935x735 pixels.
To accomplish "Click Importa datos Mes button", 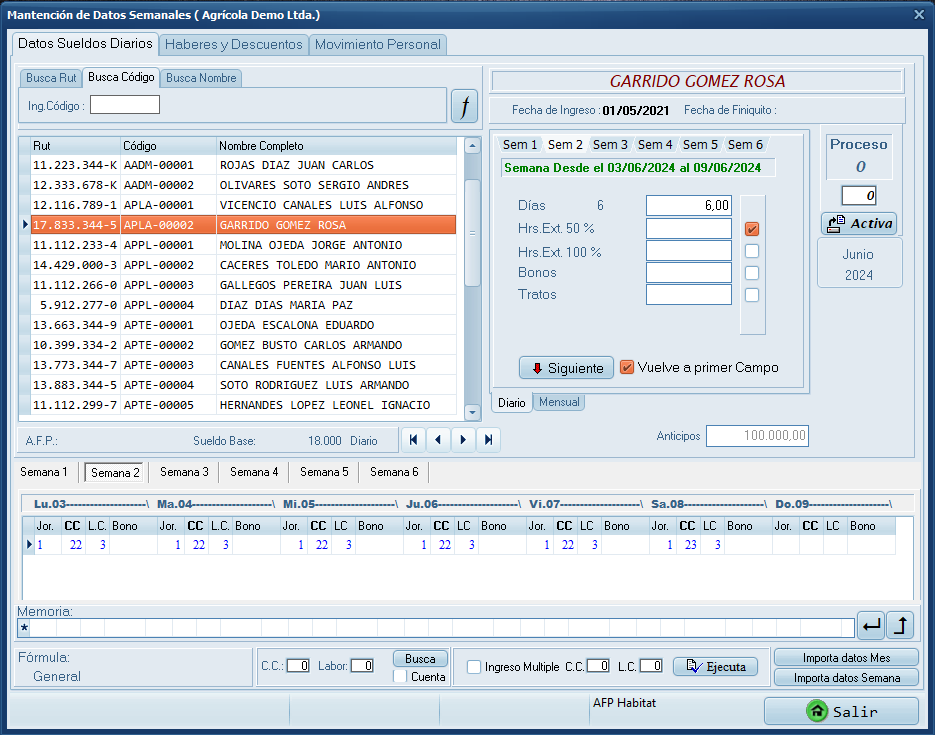I will click(x=846, y=658).
